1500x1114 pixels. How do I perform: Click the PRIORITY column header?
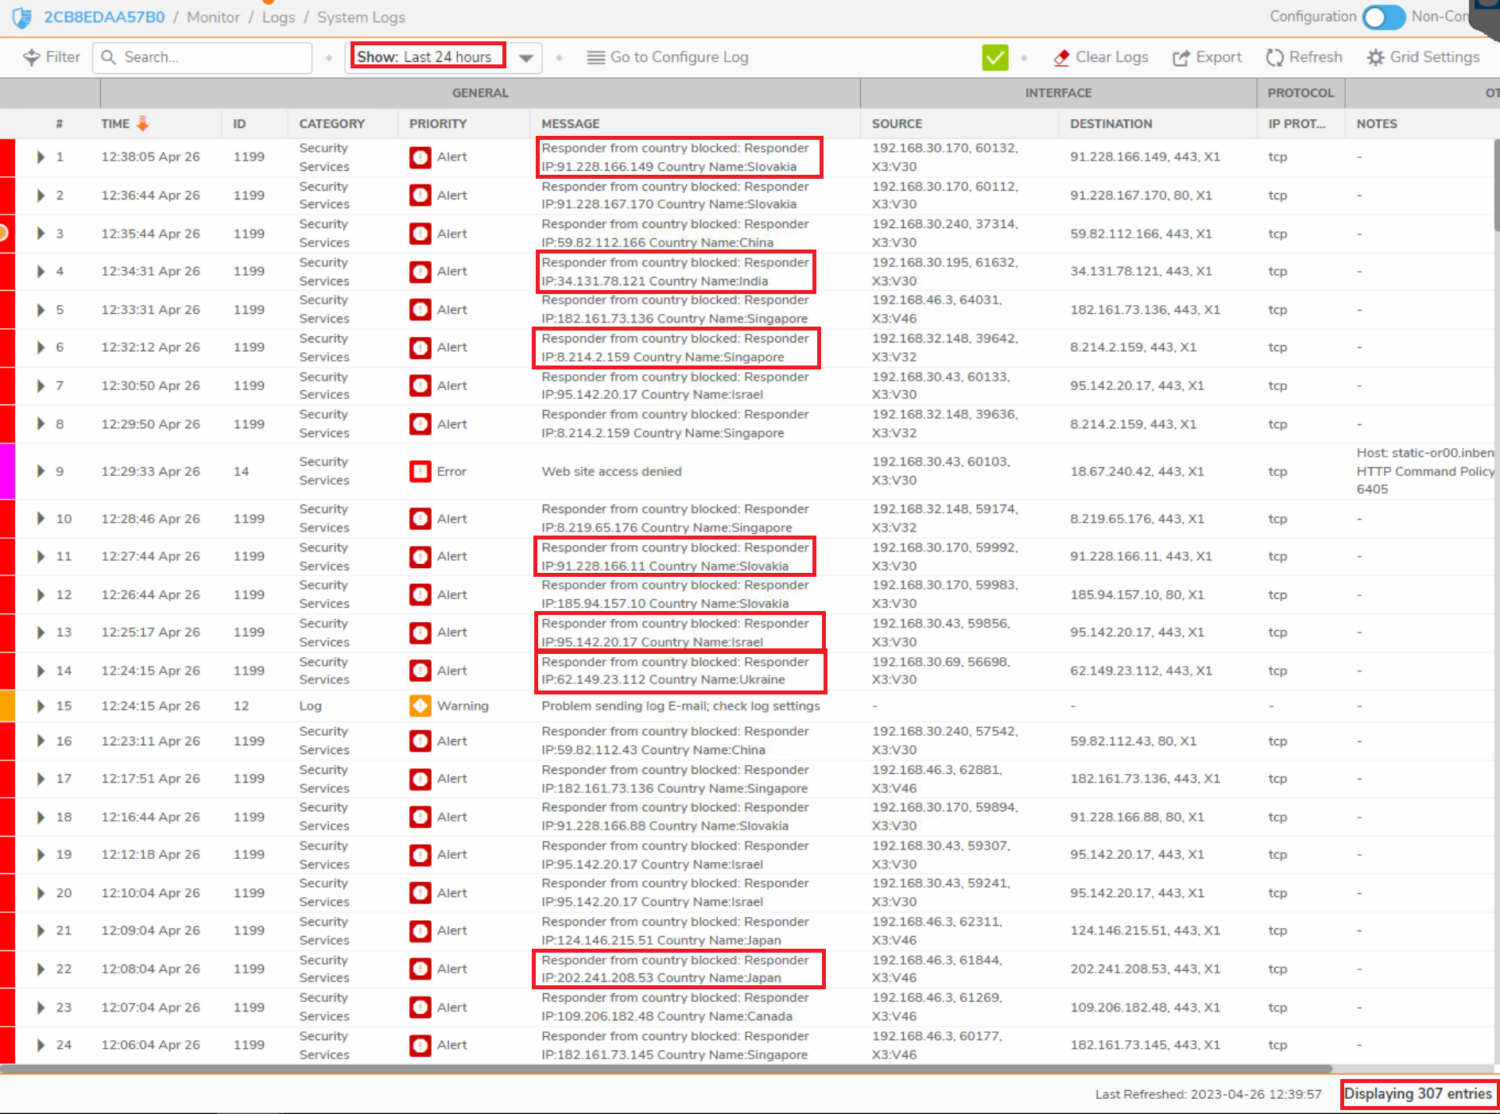(438, 124)
